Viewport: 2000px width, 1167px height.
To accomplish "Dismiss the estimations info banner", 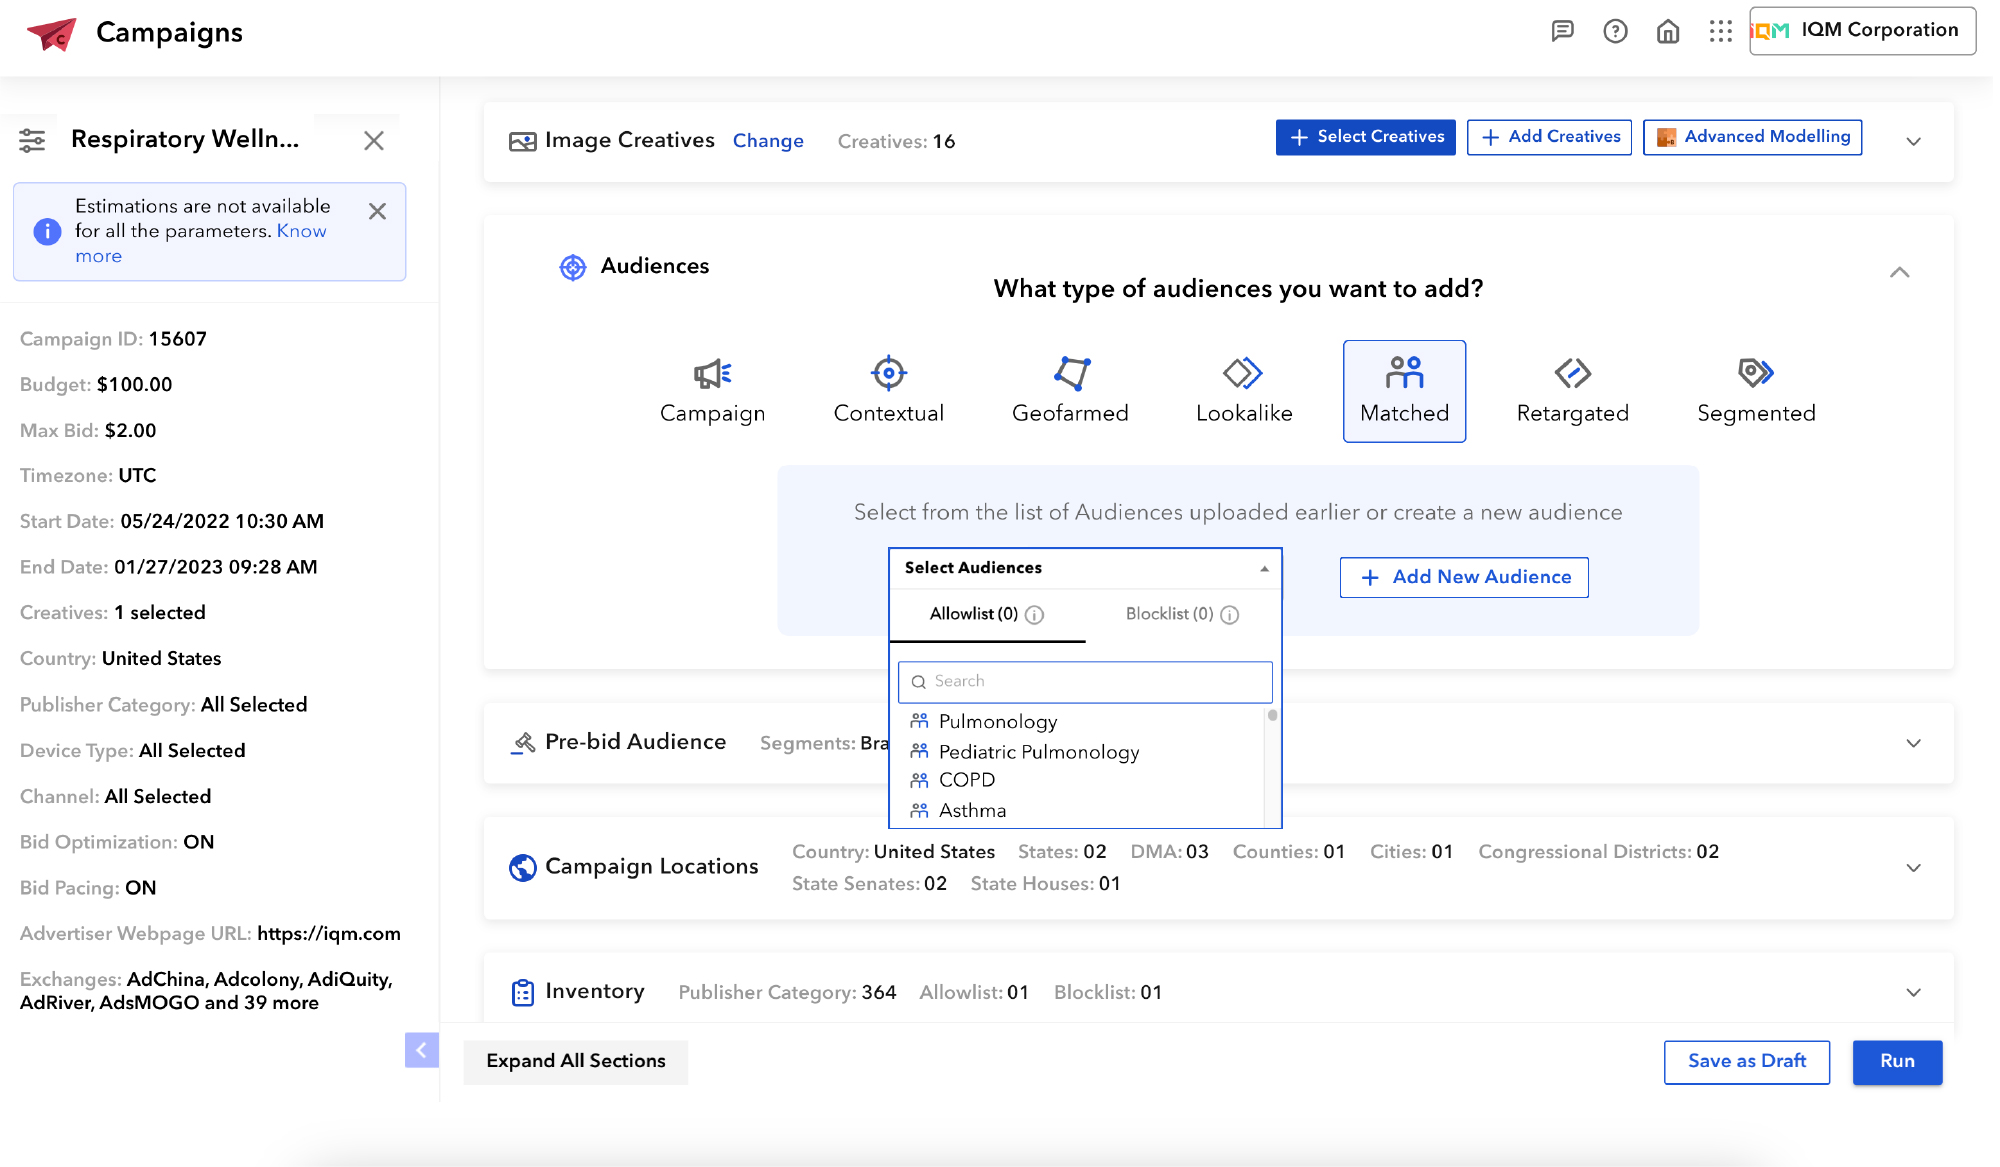I will point(377,211).
